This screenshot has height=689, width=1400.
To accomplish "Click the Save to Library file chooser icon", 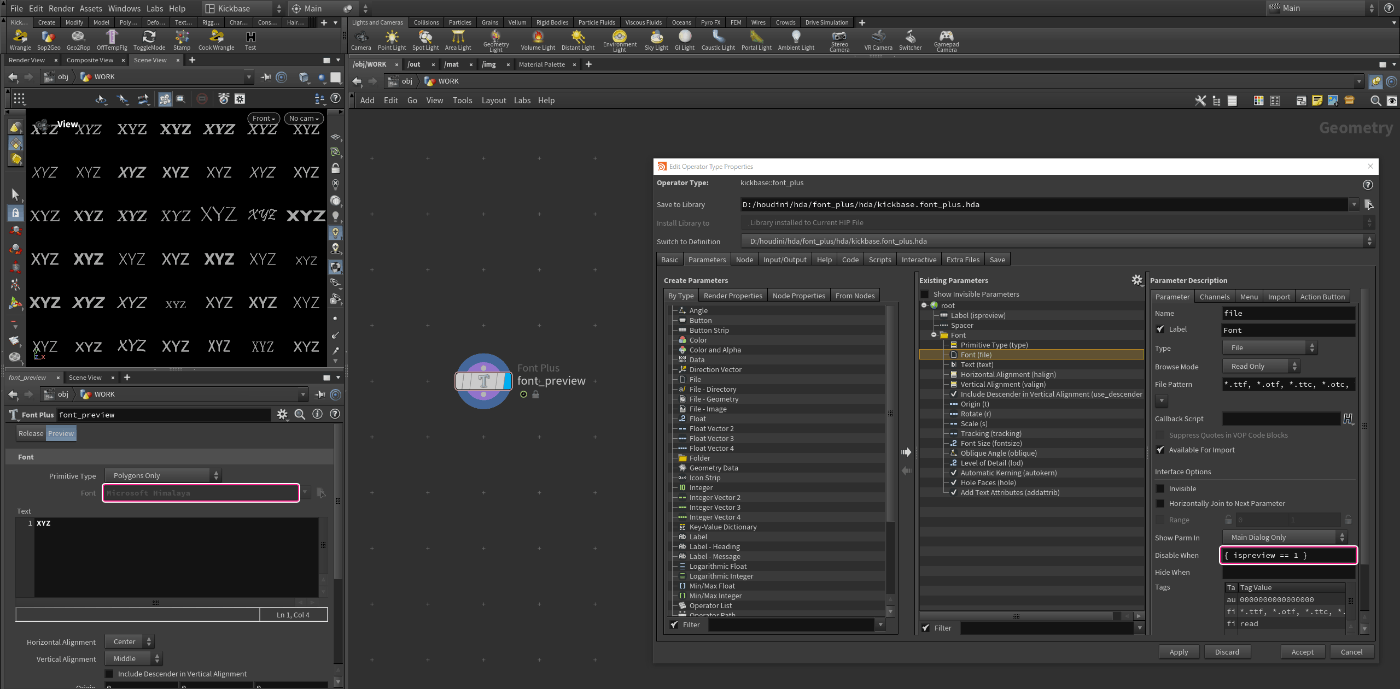I will coord(1369,204).
